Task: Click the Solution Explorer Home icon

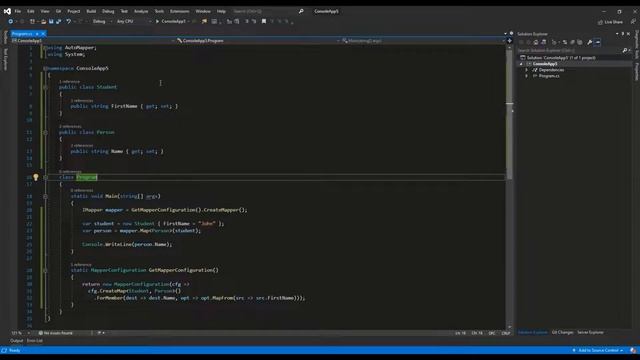Action: (536, 42)
